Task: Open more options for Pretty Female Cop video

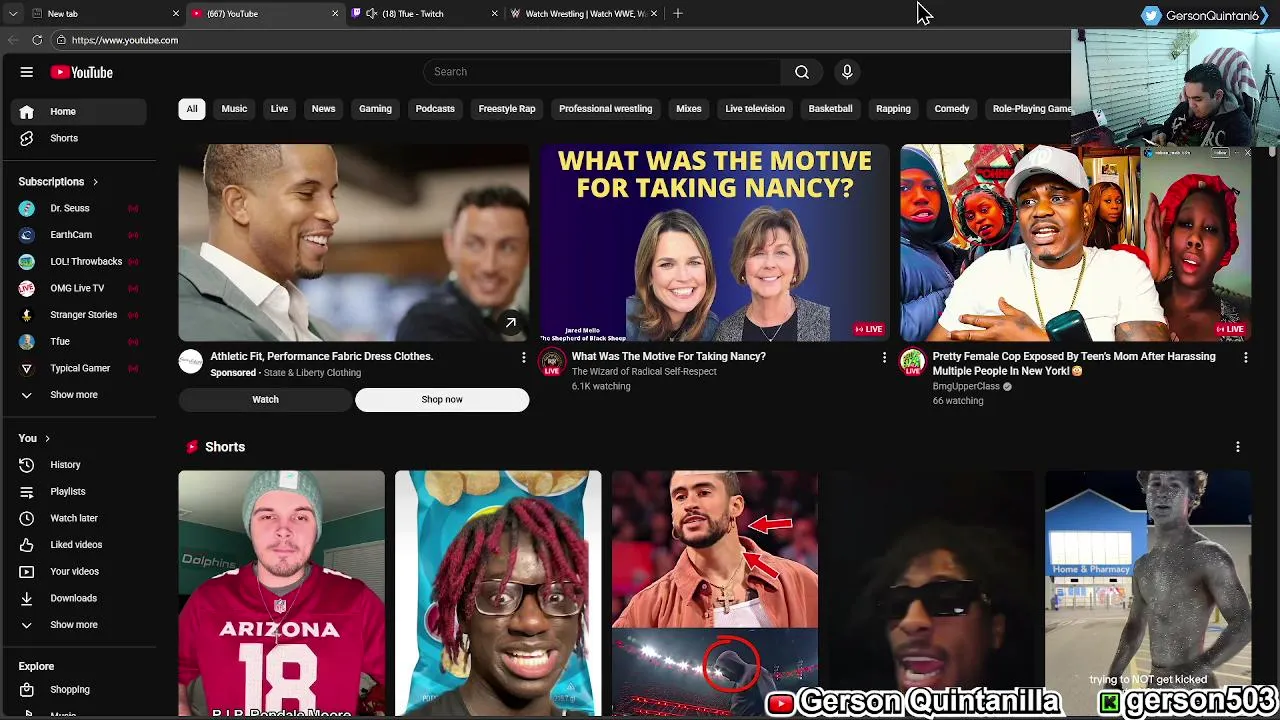Action: 1245,357
